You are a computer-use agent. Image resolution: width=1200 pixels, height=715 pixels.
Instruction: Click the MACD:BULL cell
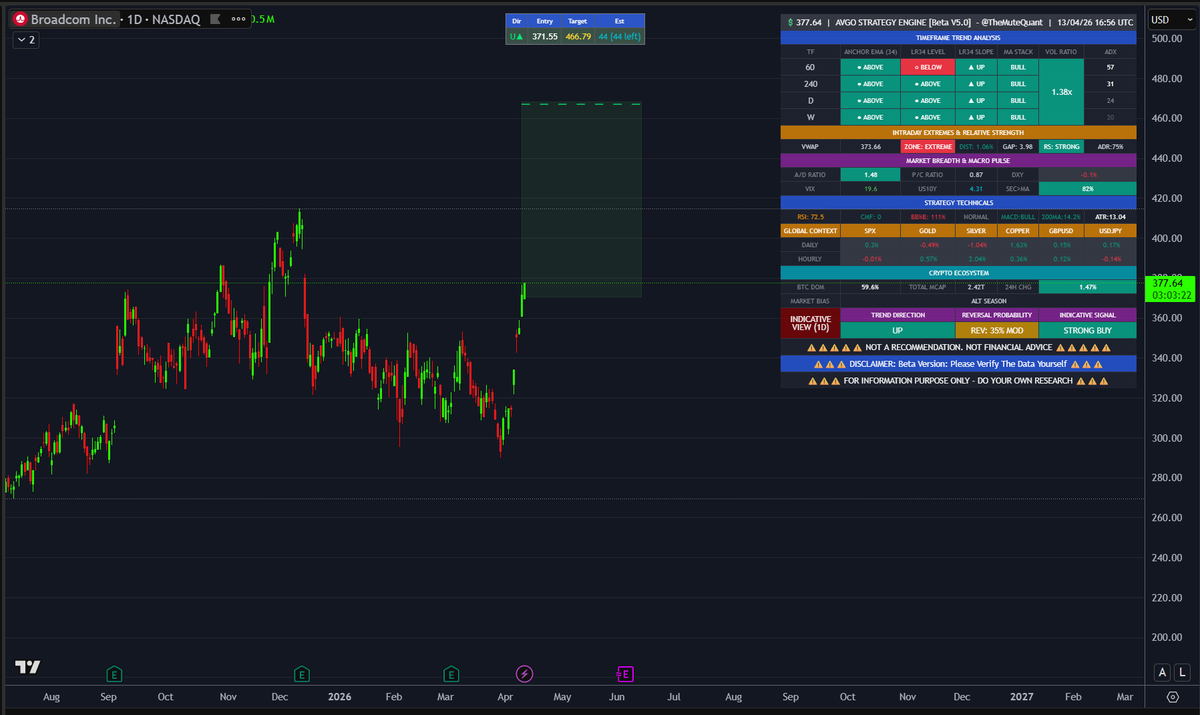tap(1017, 216)
